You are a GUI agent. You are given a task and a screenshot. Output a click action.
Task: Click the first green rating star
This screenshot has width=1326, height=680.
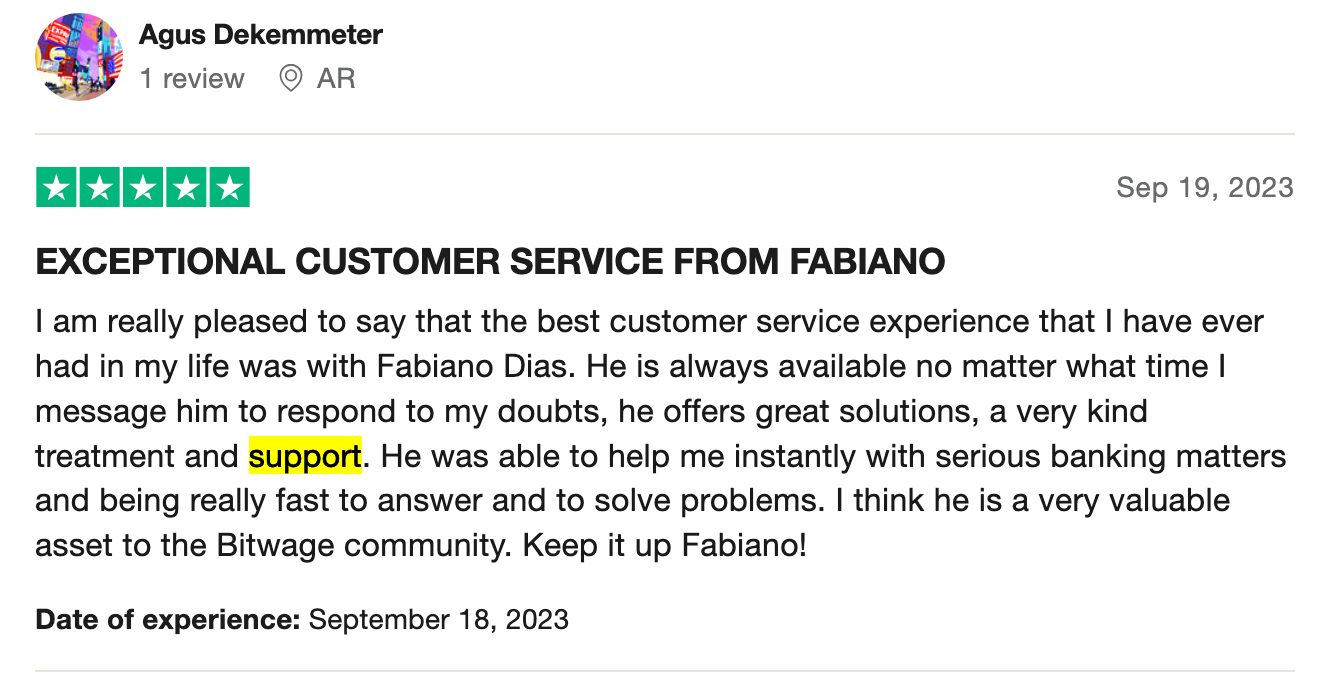tap(55, 188)
